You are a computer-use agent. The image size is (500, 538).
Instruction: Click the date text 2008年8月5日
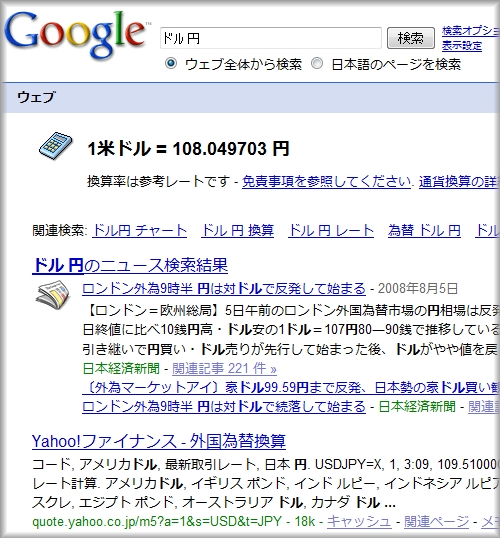pos(418,289)
